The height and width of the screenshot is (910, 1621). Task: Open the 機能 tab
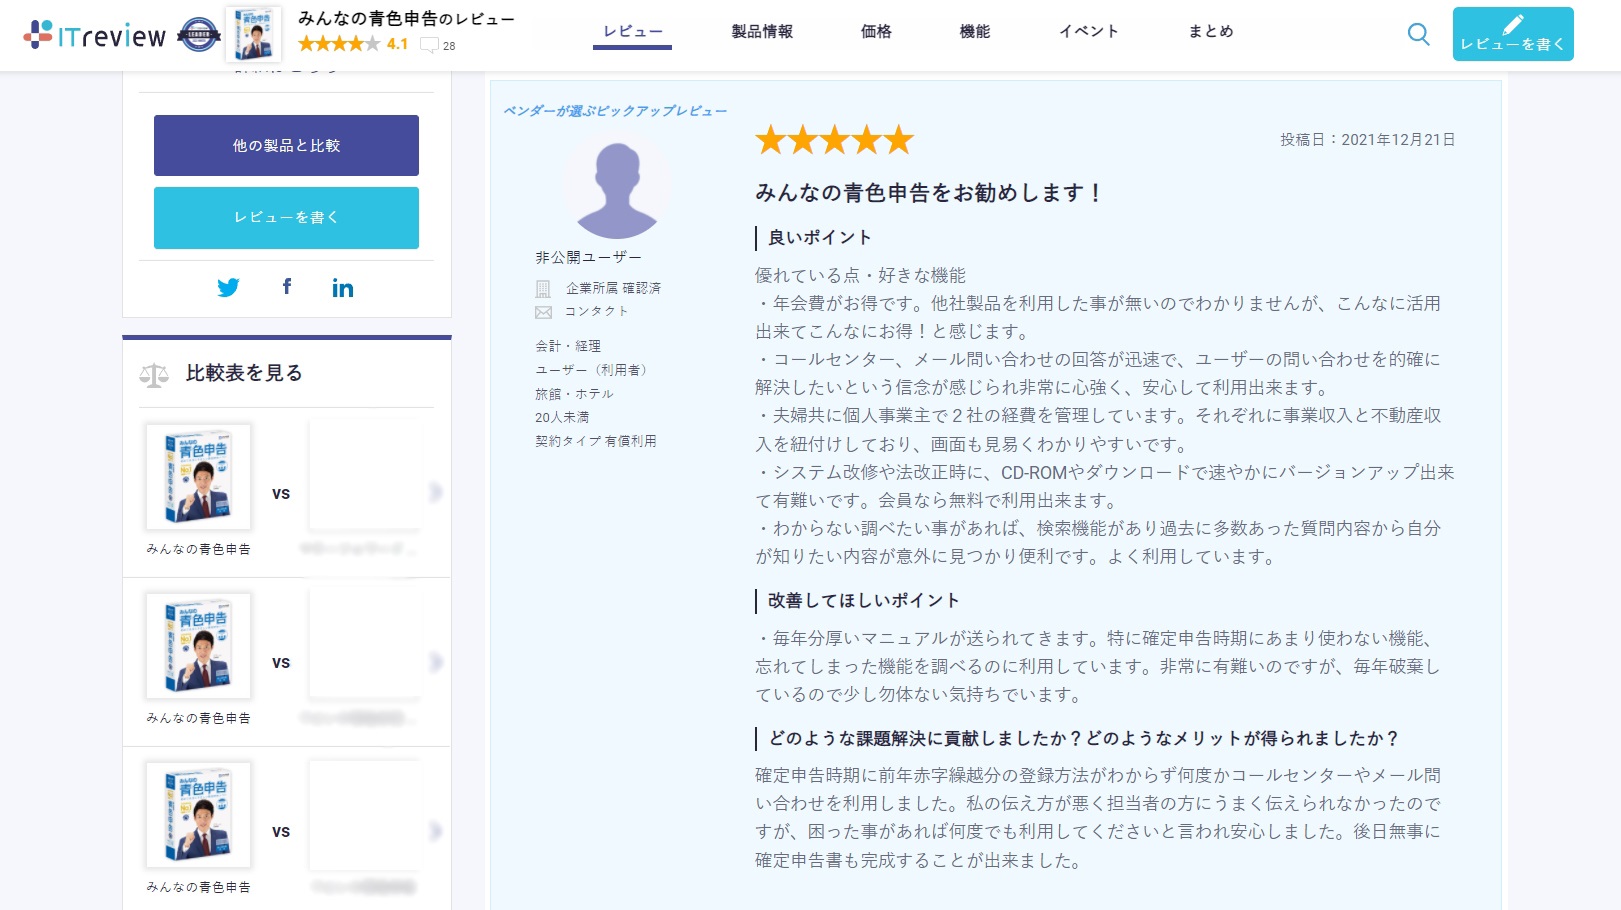(975, 31)
